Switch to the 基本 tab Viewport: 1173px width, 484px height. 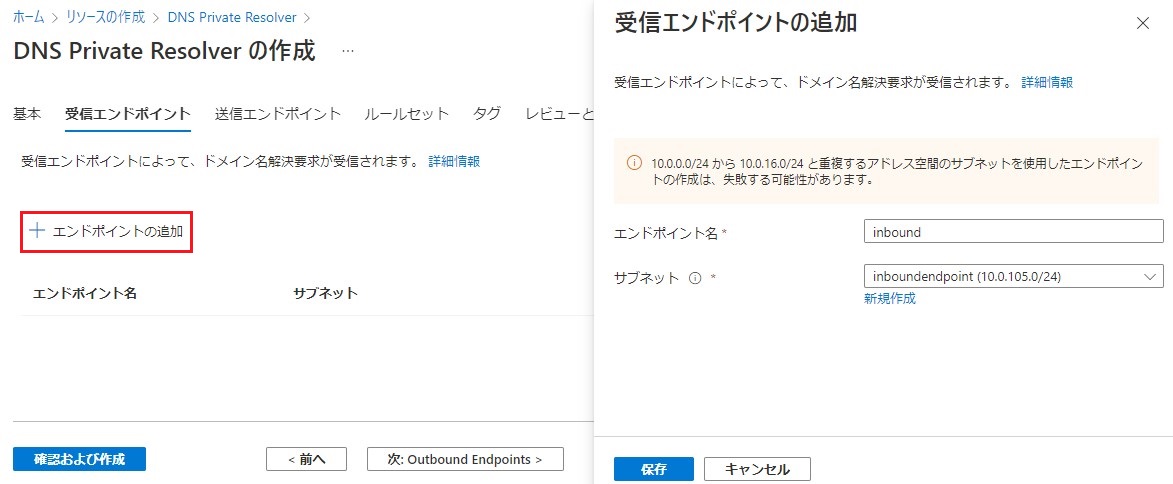[27, 114]
